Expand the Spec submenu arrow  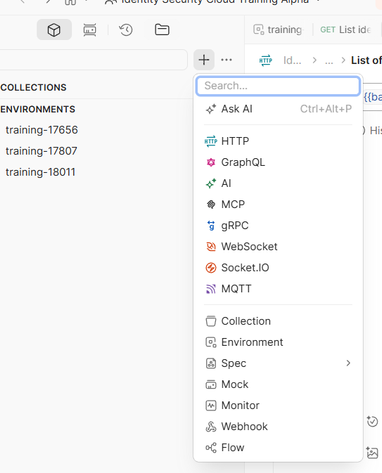(x=348, y=363)
